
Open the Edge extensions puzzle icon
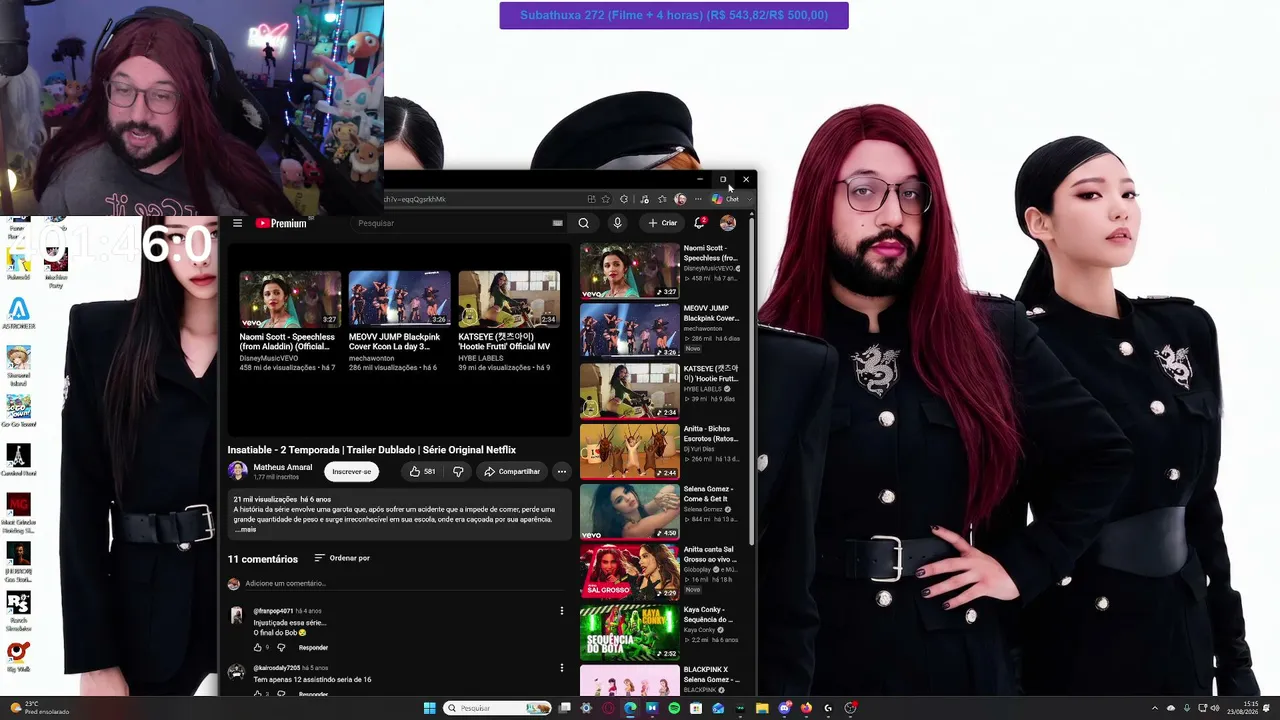624,199
